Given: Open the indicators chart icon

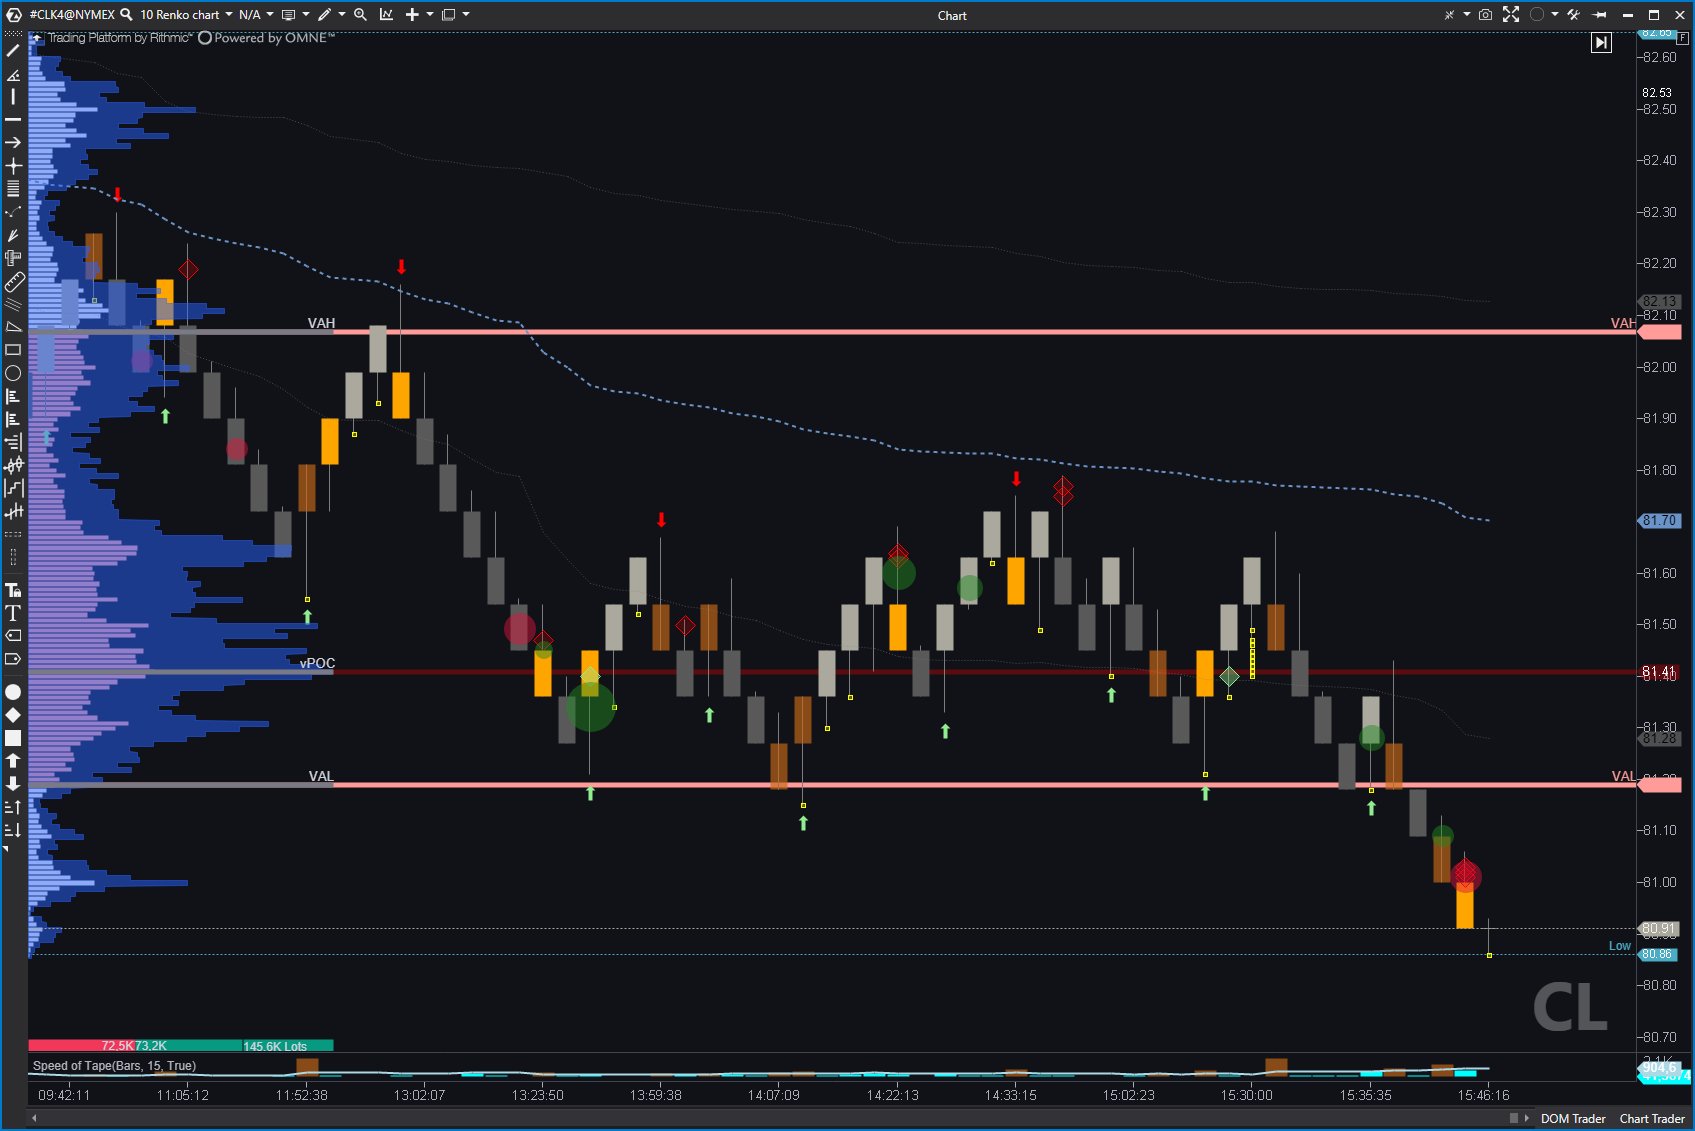Looking at the screenshot, I should click(x=386, y=15).
